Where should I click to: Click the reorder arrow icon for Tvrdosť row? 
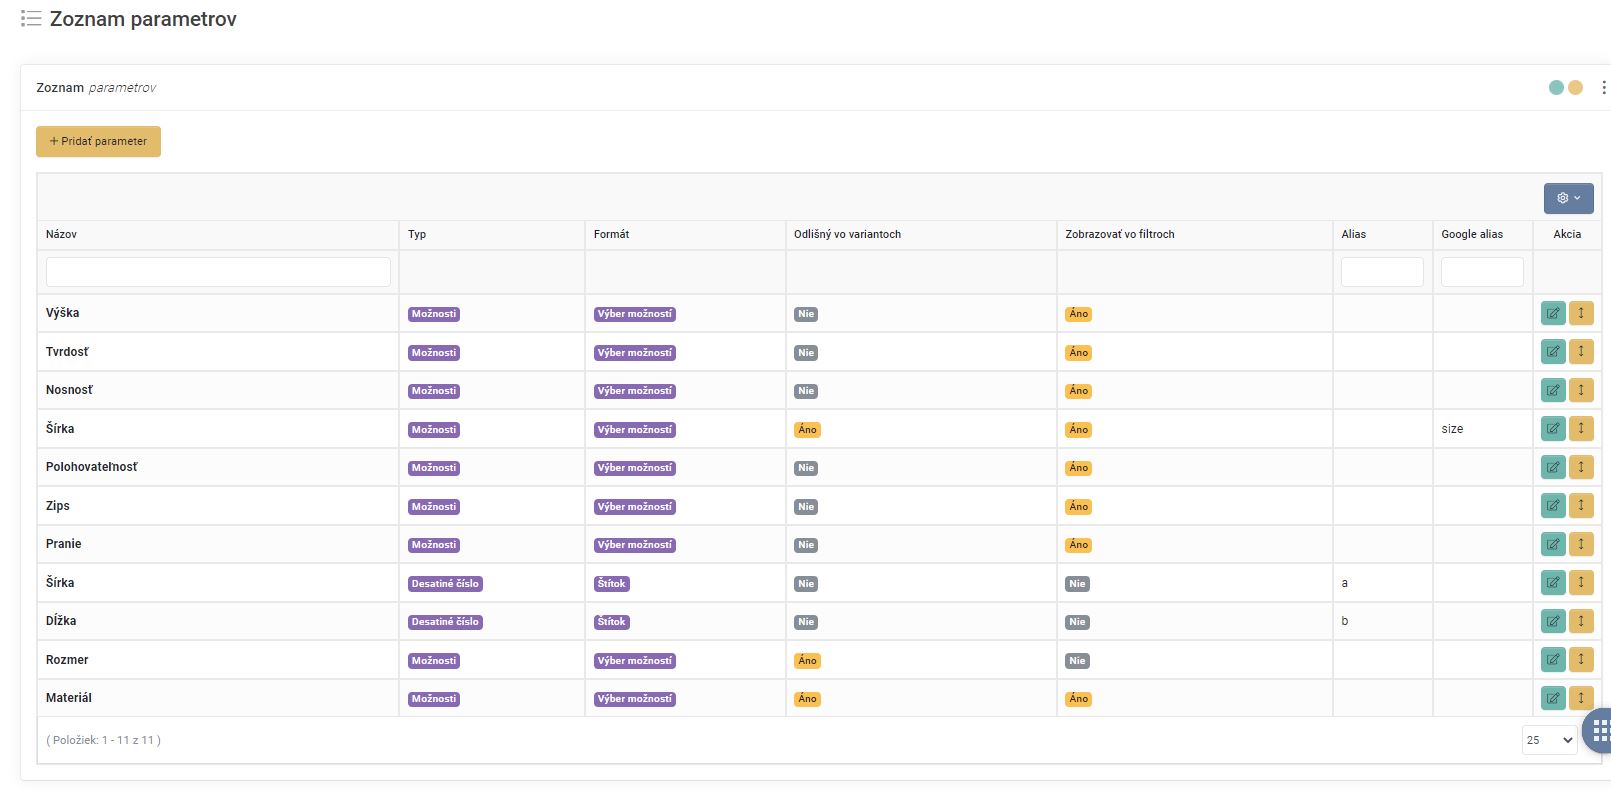click(x=1580, y=352)
